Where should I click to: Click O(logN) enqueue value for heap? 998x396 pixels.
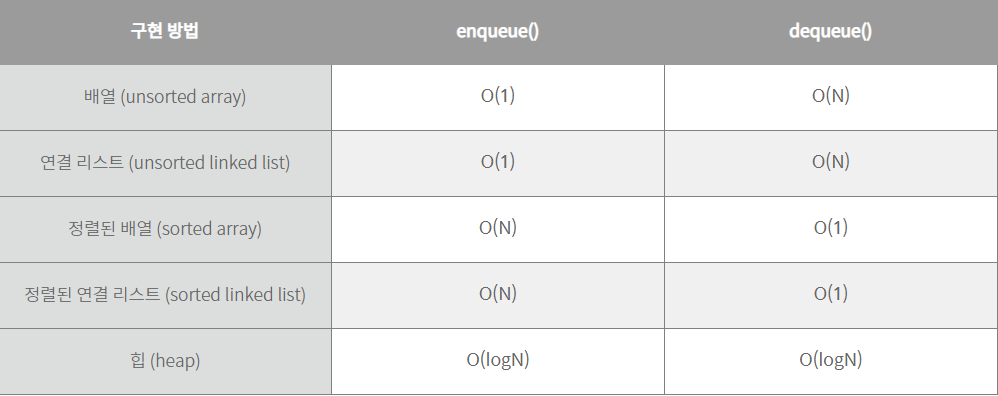[x=498, y=360]
